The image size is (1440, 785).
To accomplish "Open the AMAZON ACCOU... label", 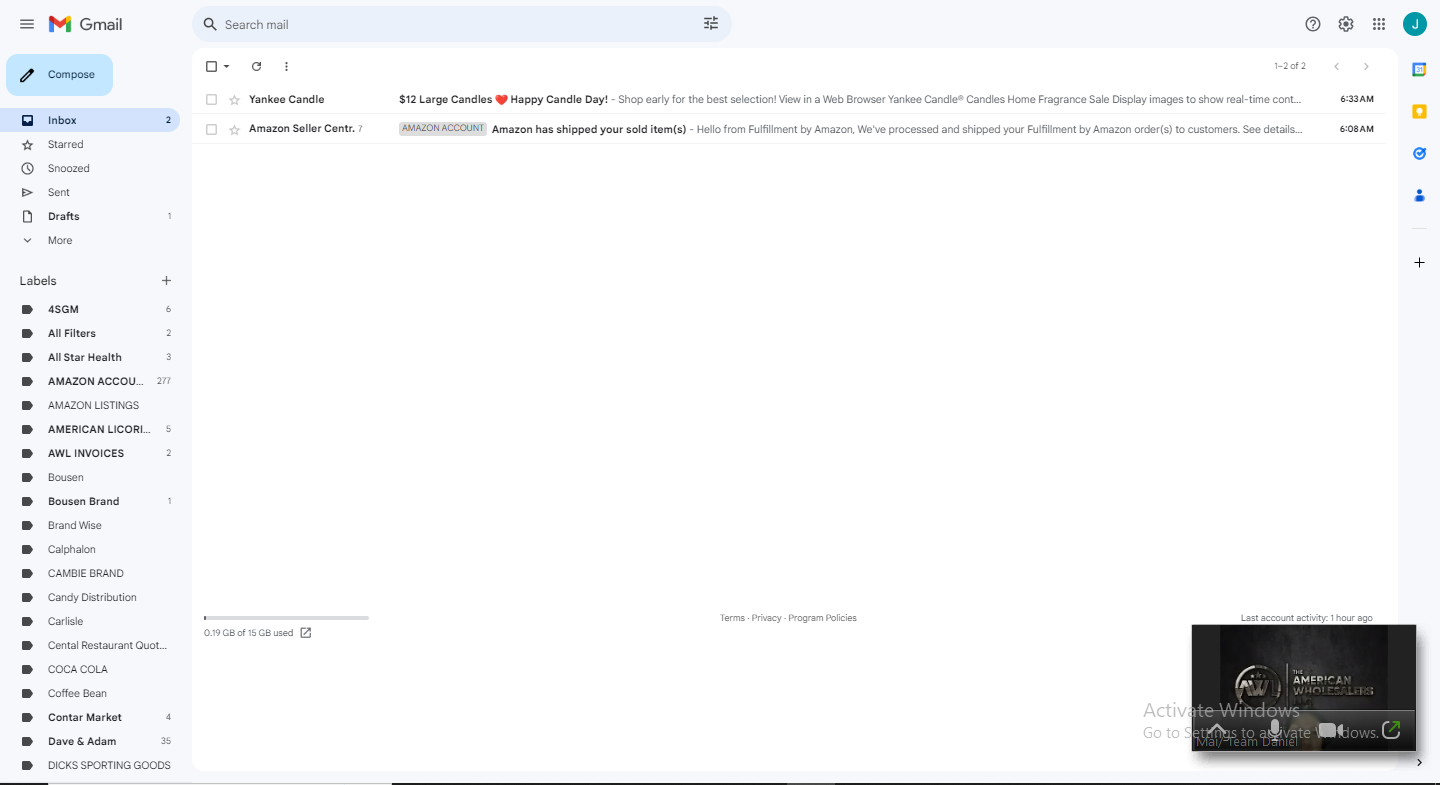I will 90,381.
